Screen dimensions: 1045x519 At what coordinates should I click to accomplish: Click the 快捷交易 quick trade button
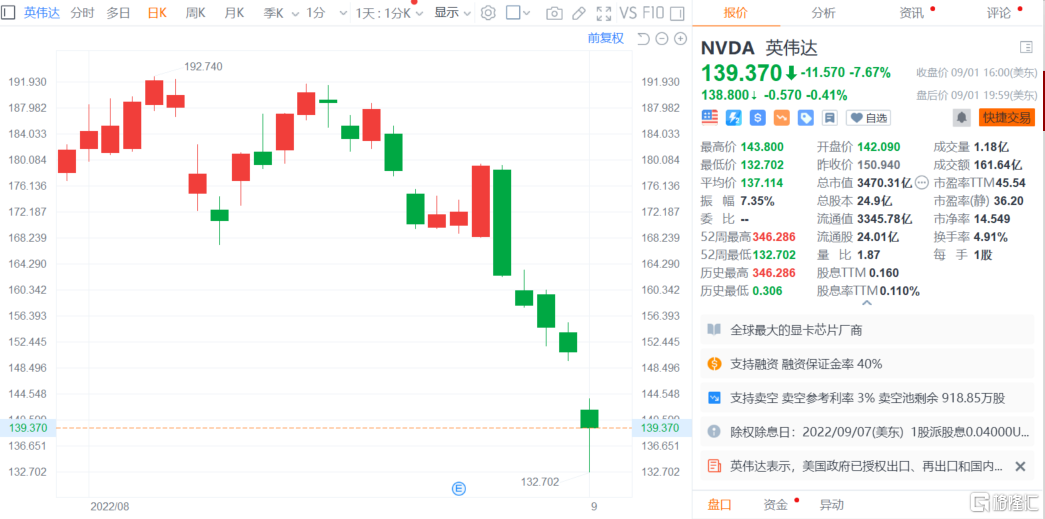coord(1006,118)
